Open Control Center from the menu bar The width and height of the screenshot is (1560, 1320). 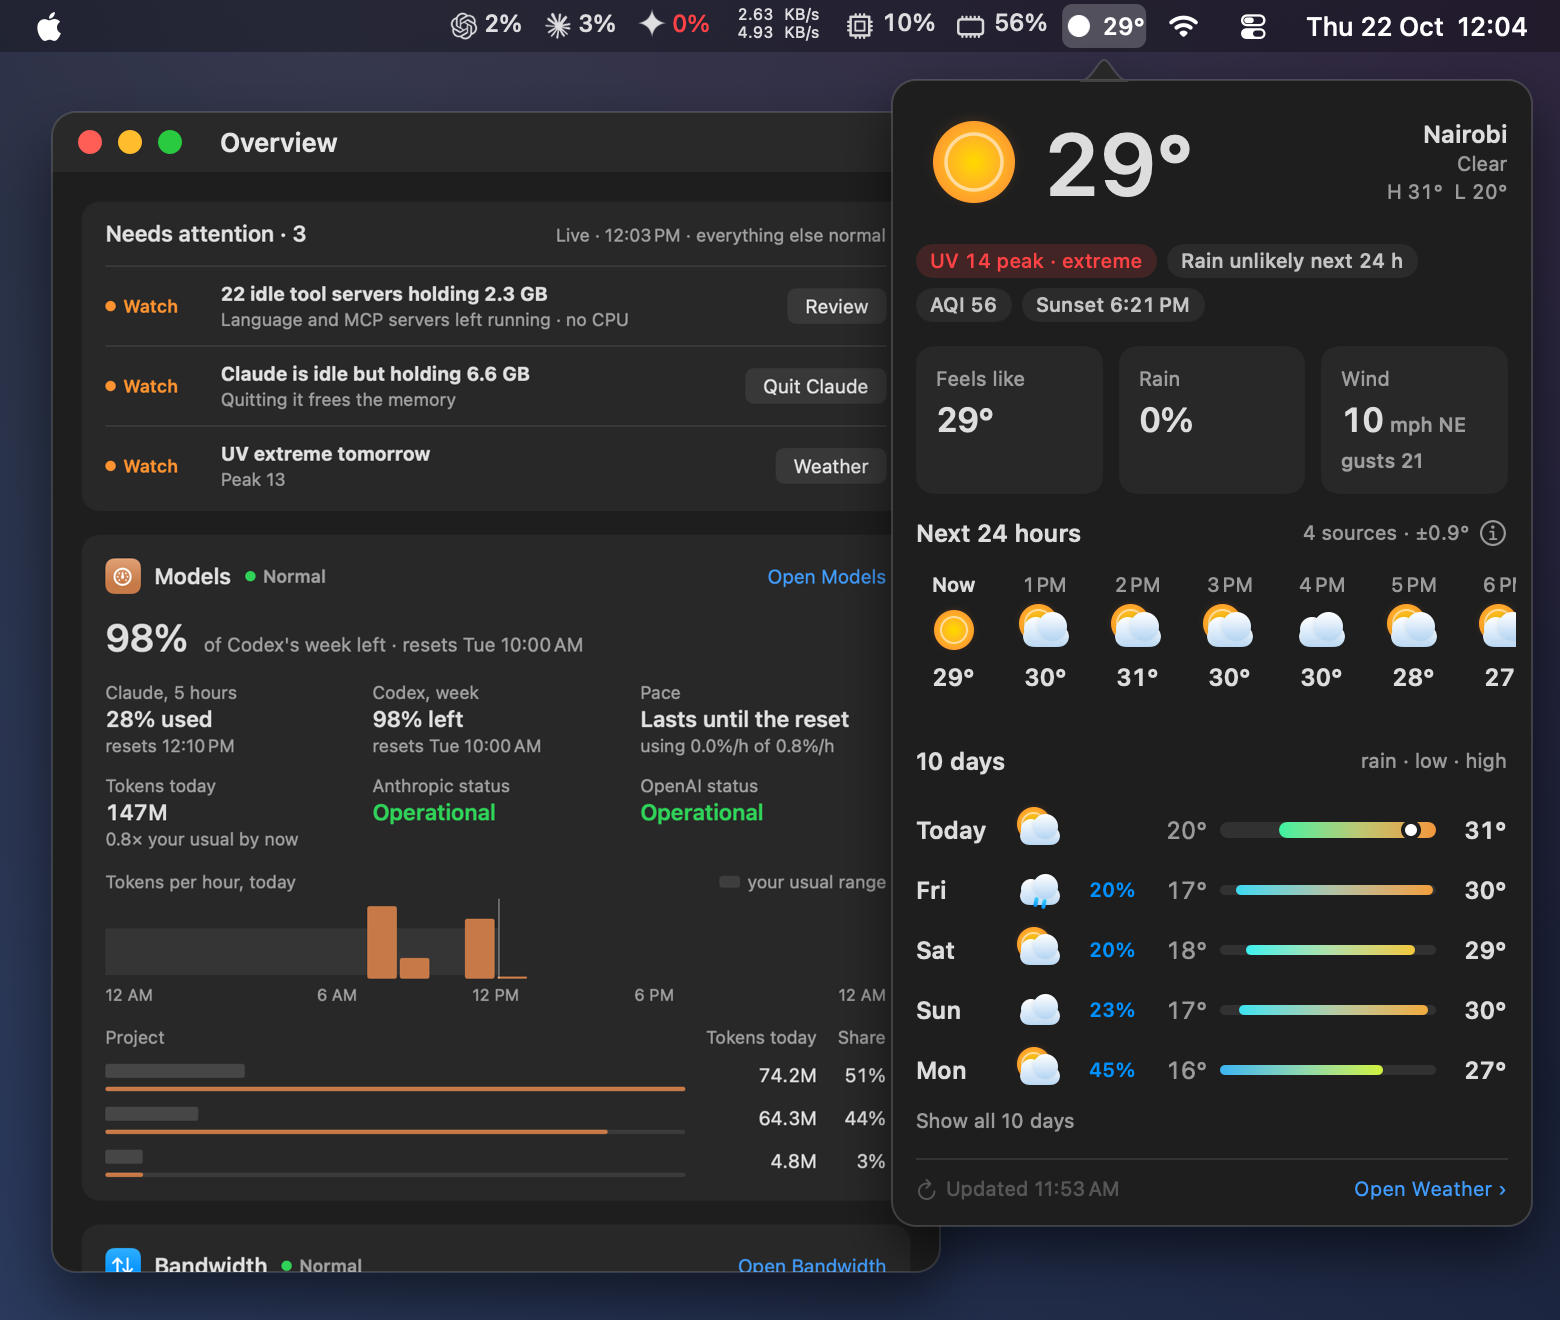[1253, 26]
